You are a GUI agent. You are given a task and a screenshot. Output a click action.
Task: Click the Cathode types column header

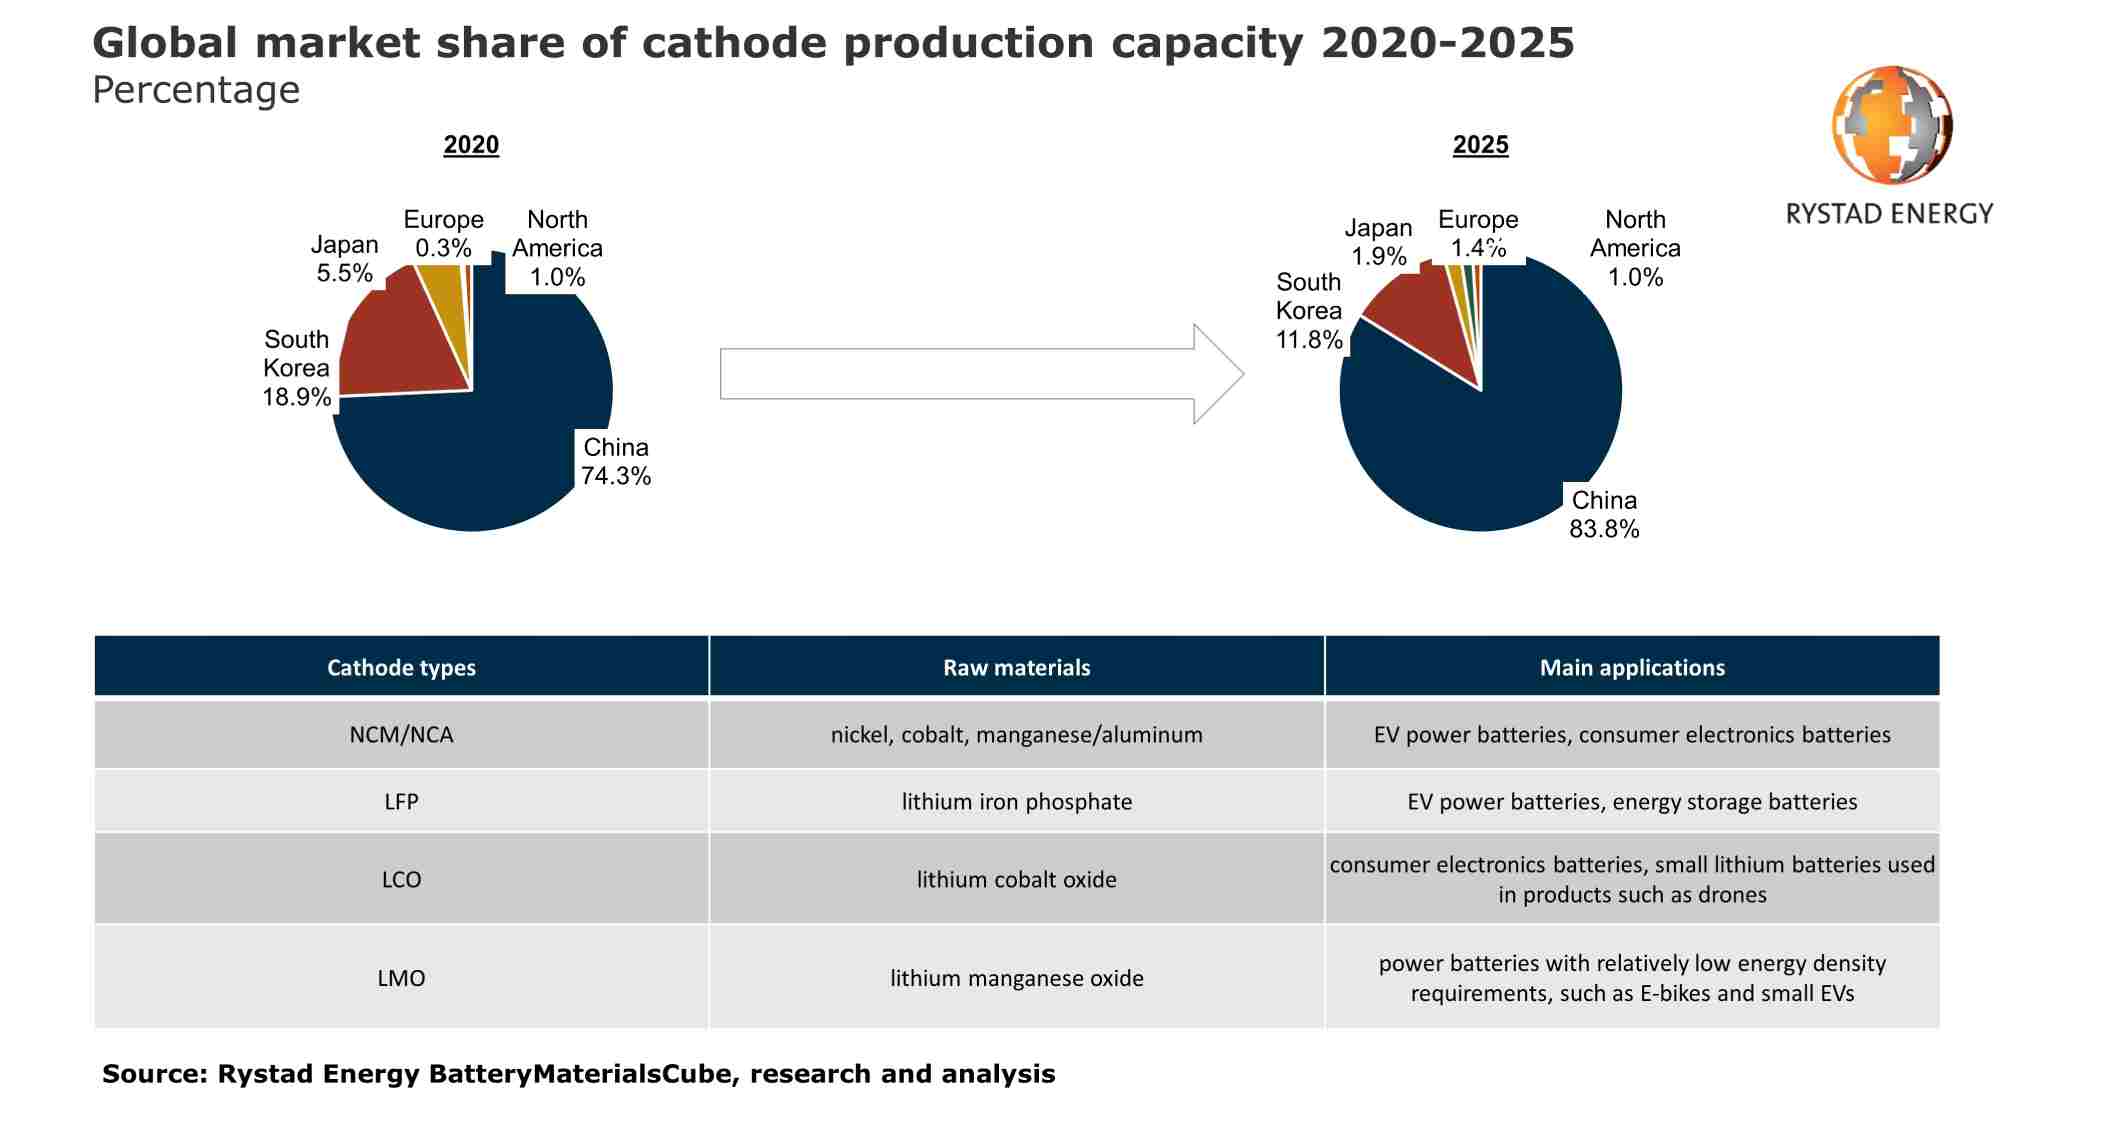pyautogui.click(x=401, y=668)
